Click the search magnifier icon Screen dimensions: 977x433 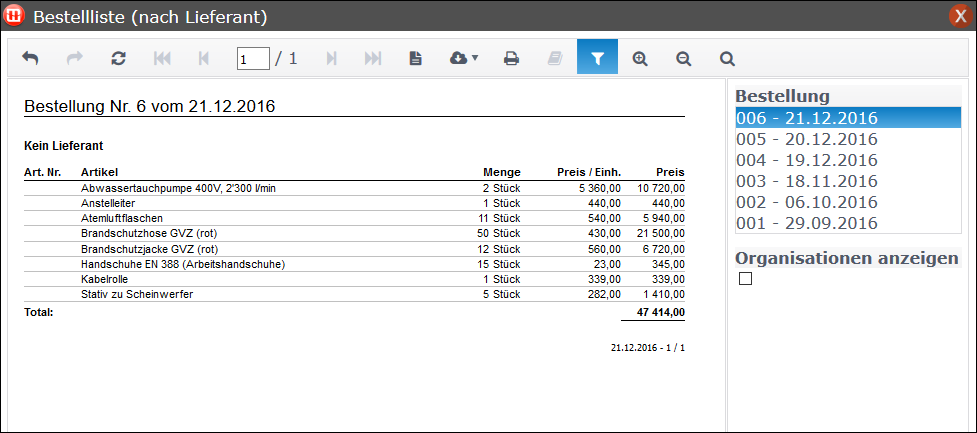click(x=727, y=59)
